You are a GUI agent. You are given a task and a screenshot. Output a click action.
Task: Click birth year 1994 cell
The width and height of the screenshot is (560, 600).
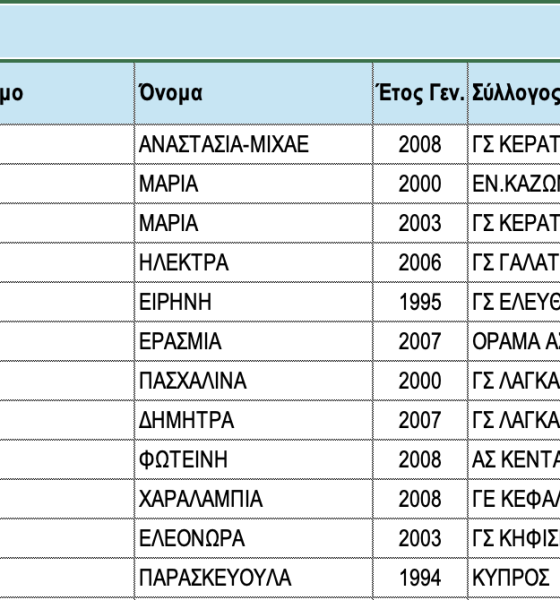420,578
